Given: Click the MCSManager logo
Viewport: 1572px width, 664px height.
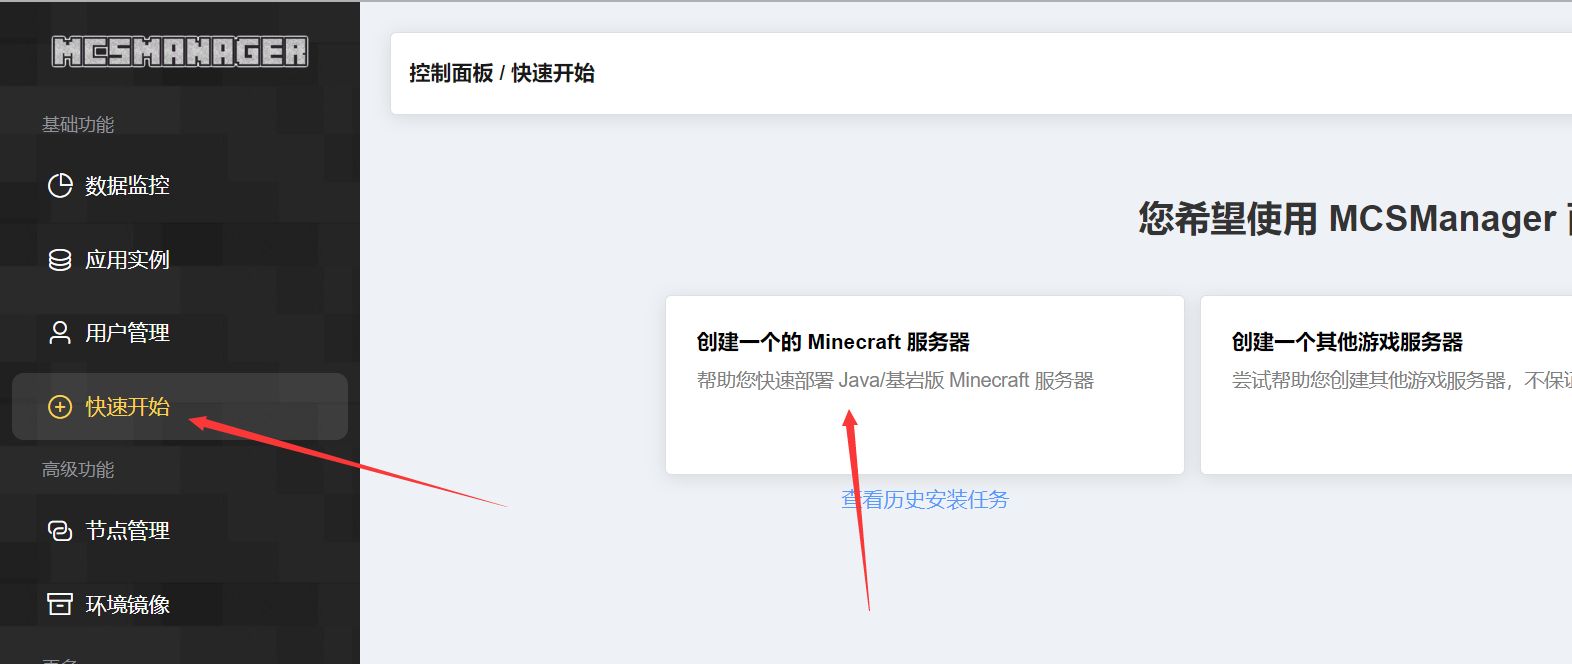Looking at the screenshot, I should point(180,51).
